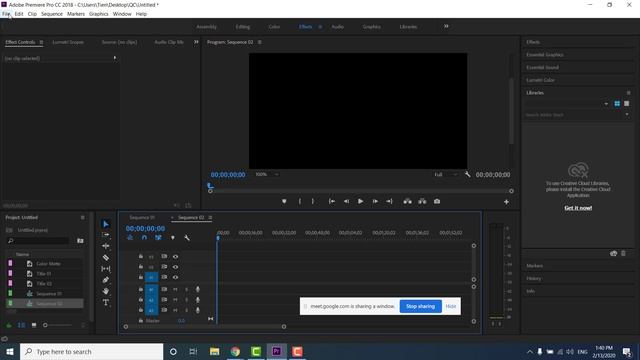This screenshot has width=640, height=360.
Task: Toggle V2 track output eye
Action: pos(176,267)
